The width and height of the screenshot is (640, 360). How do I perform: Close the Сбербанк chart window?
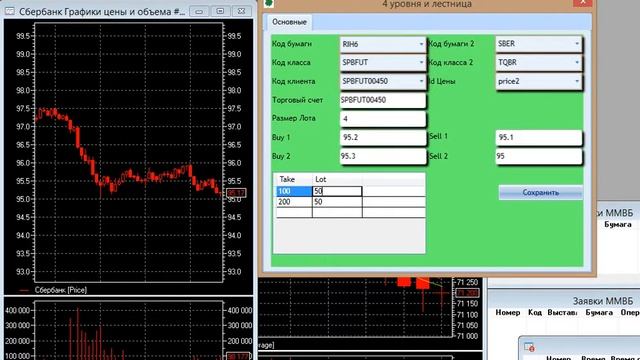pyautogui.click(x=242, y=11)
